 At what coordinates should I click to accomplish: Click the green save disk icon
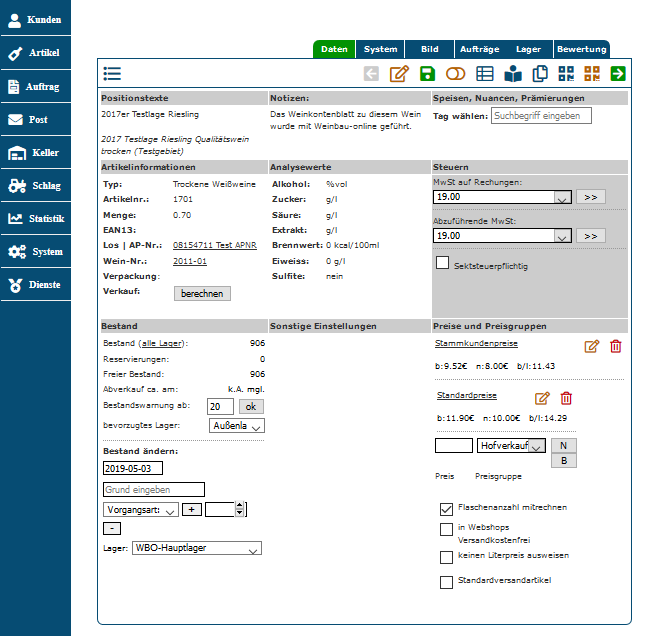pos(427,73)
